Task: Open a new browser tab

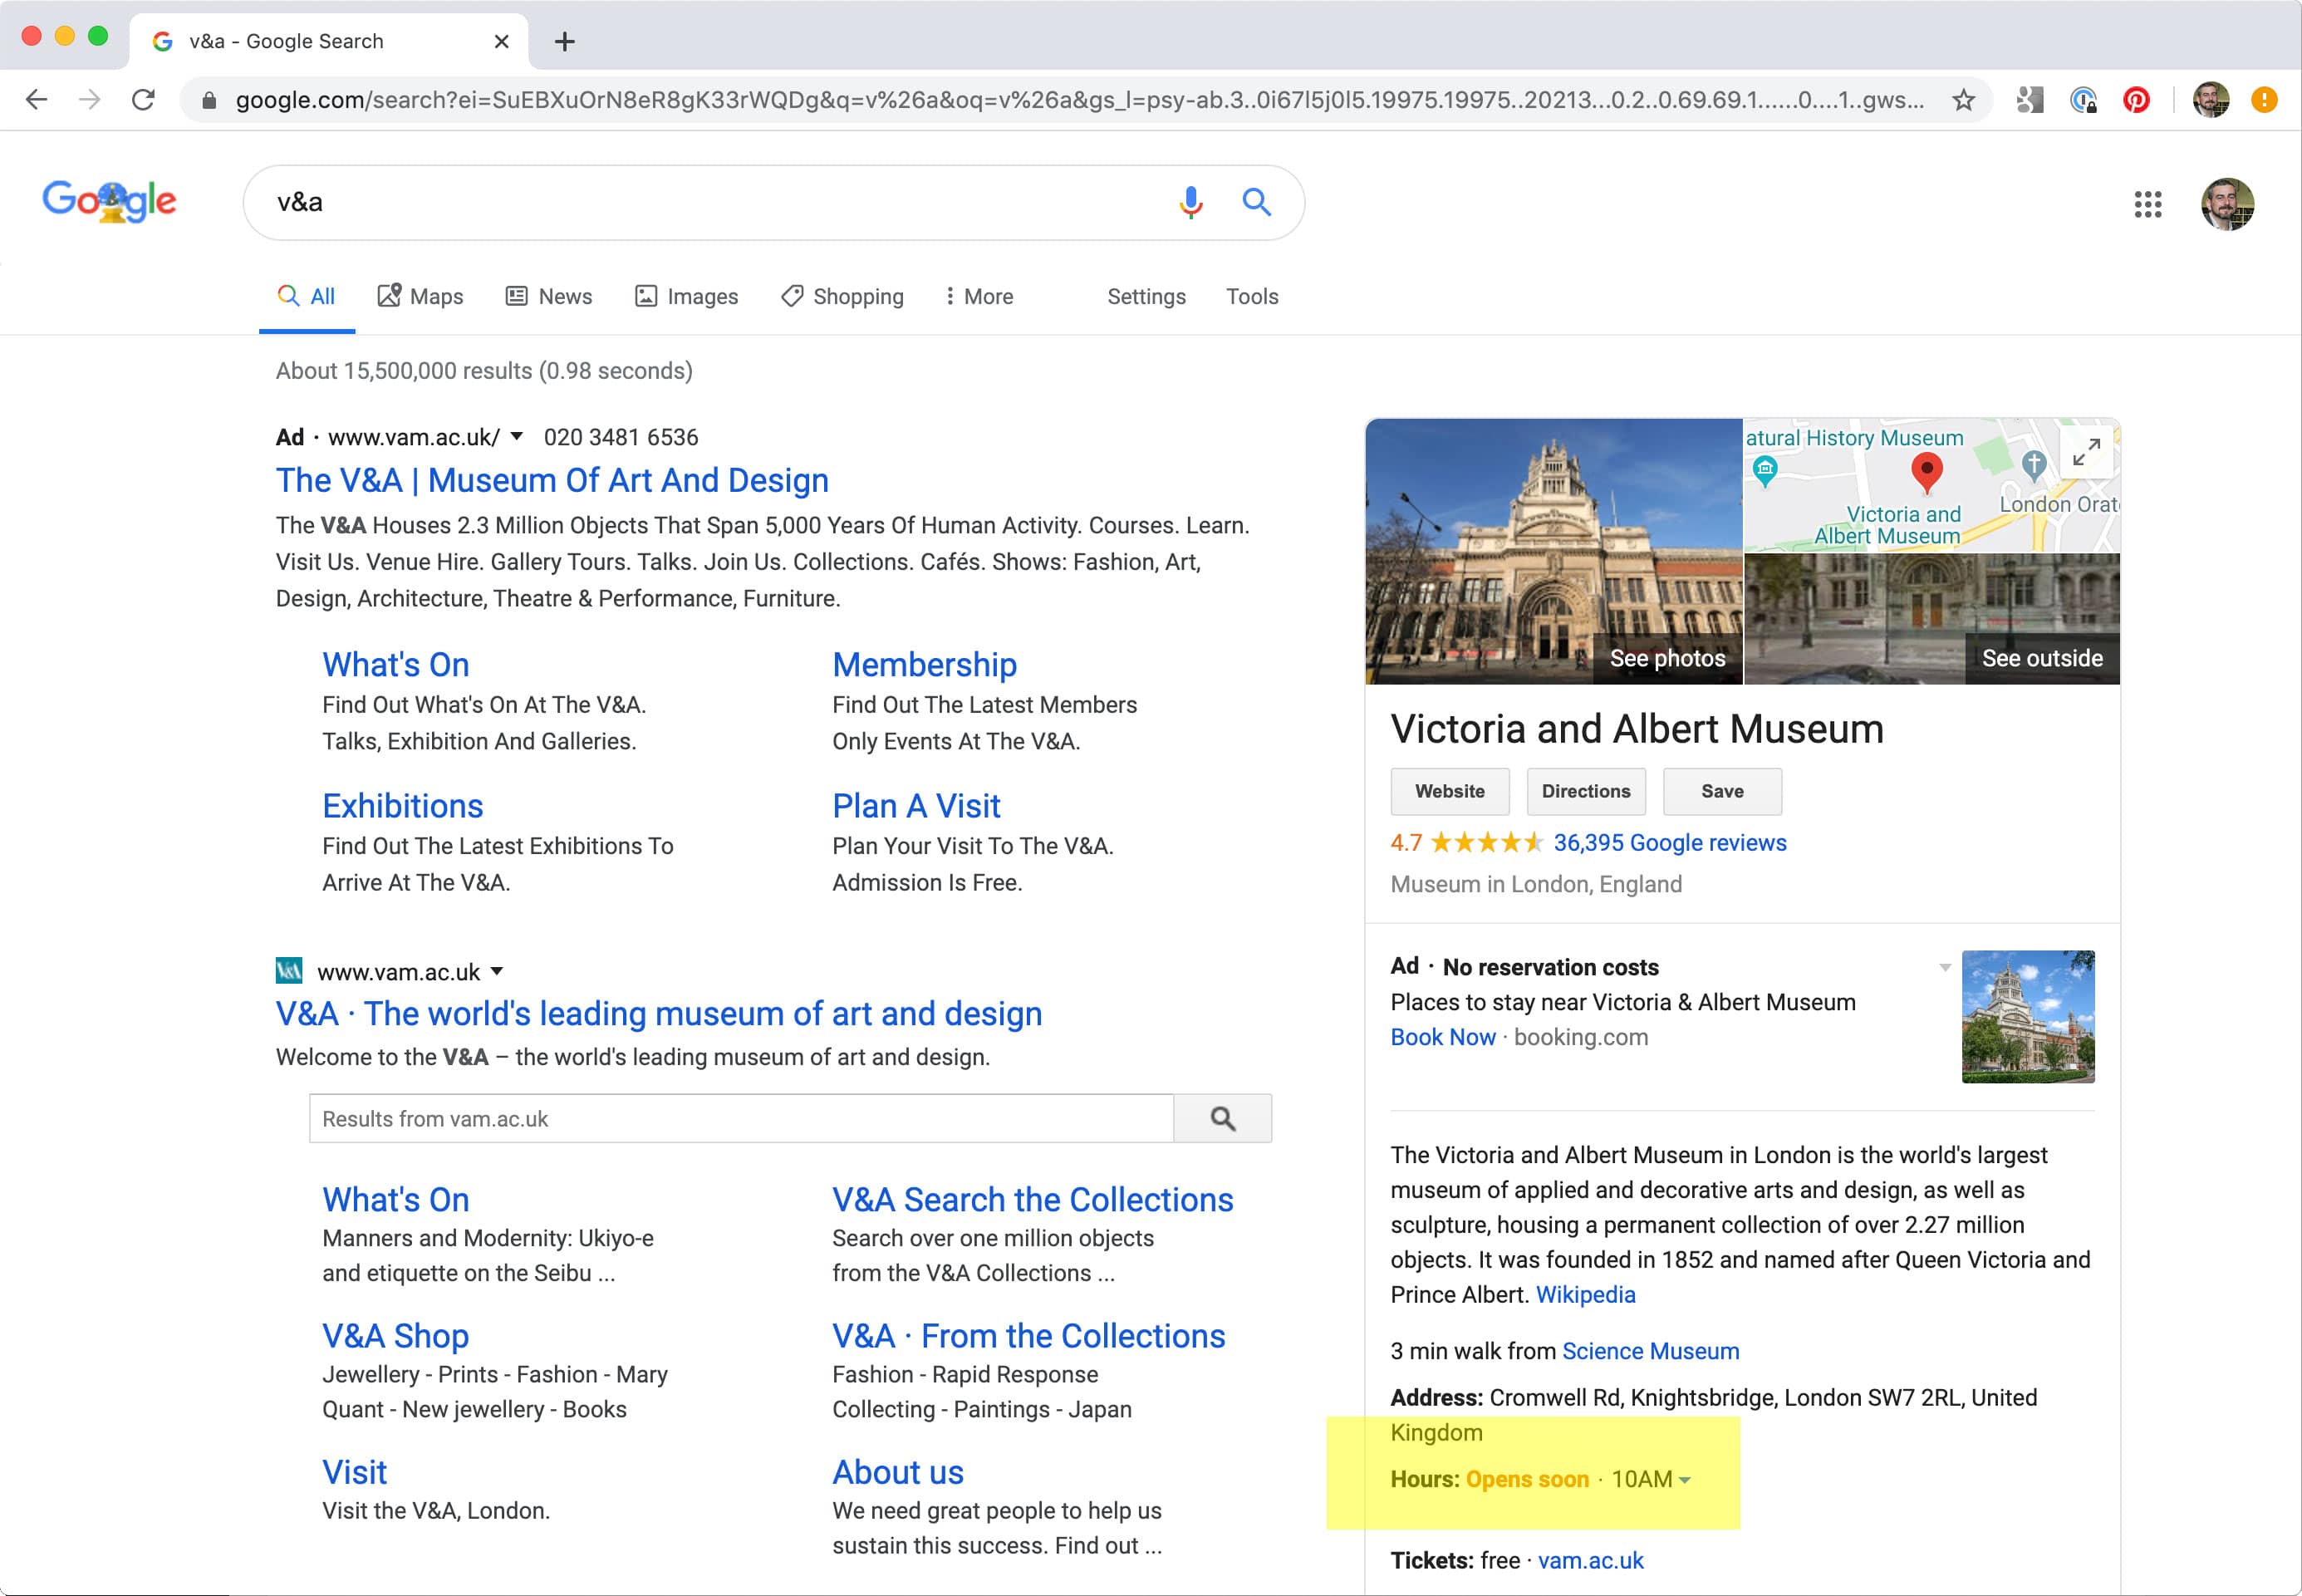Action: click(564, 41)
